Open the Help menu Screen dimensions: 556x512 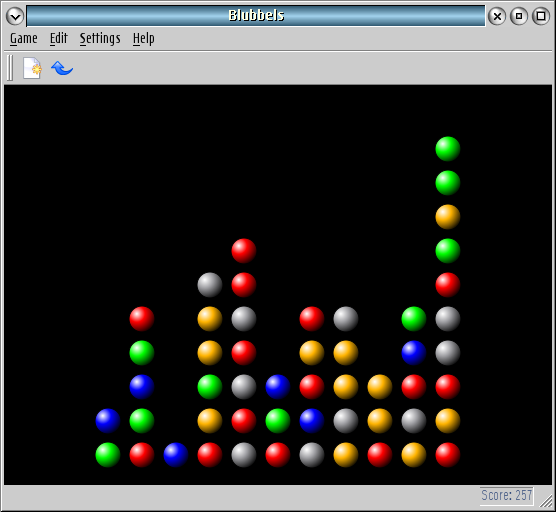144,38
